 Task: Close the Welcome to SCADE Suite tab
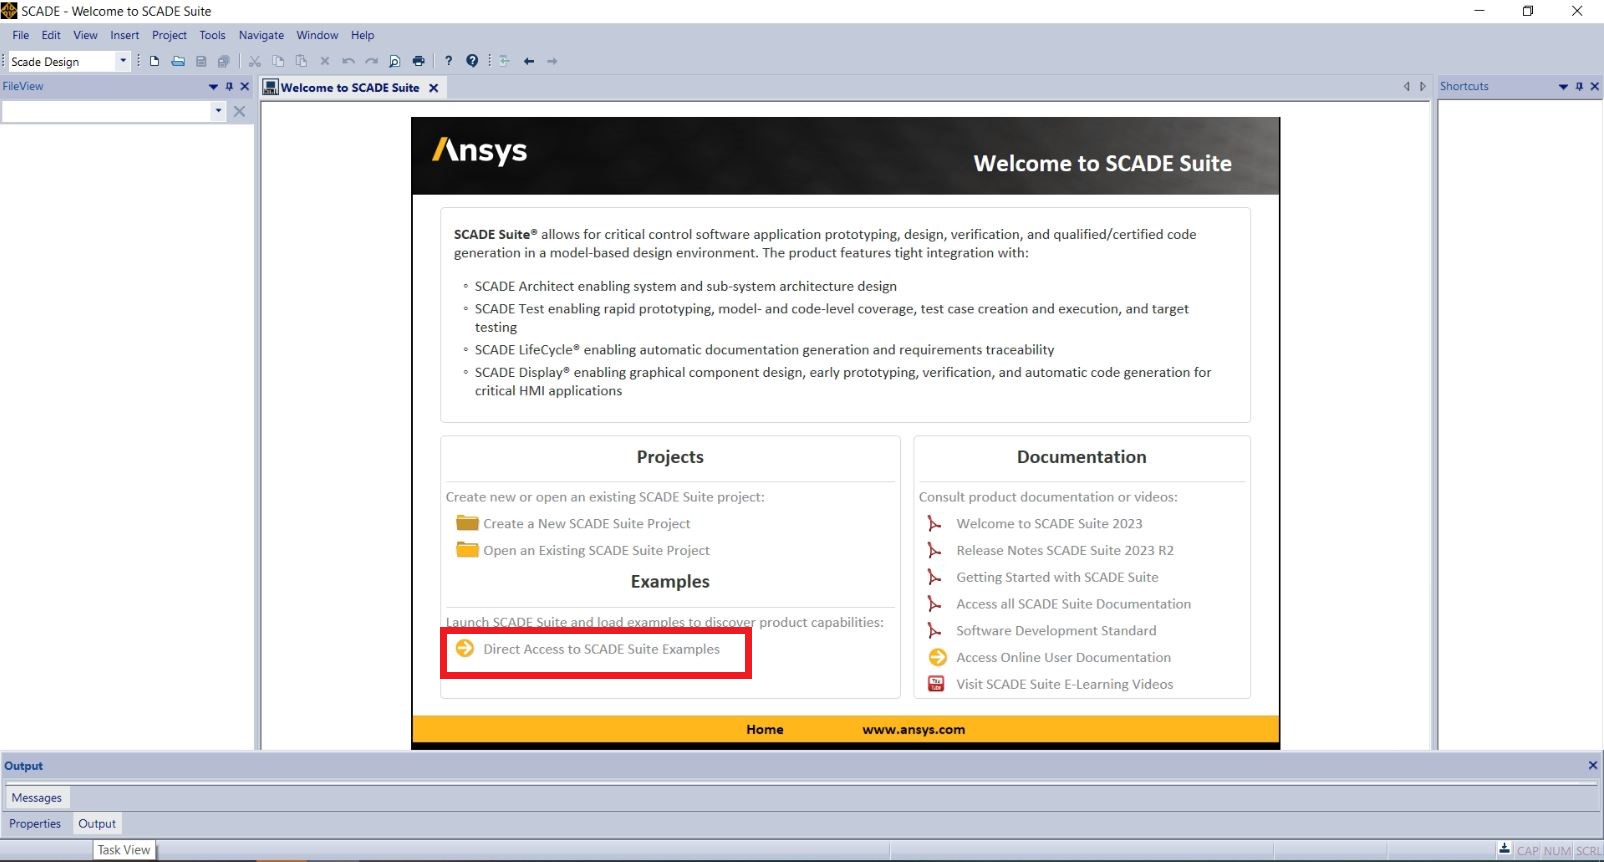433,88
